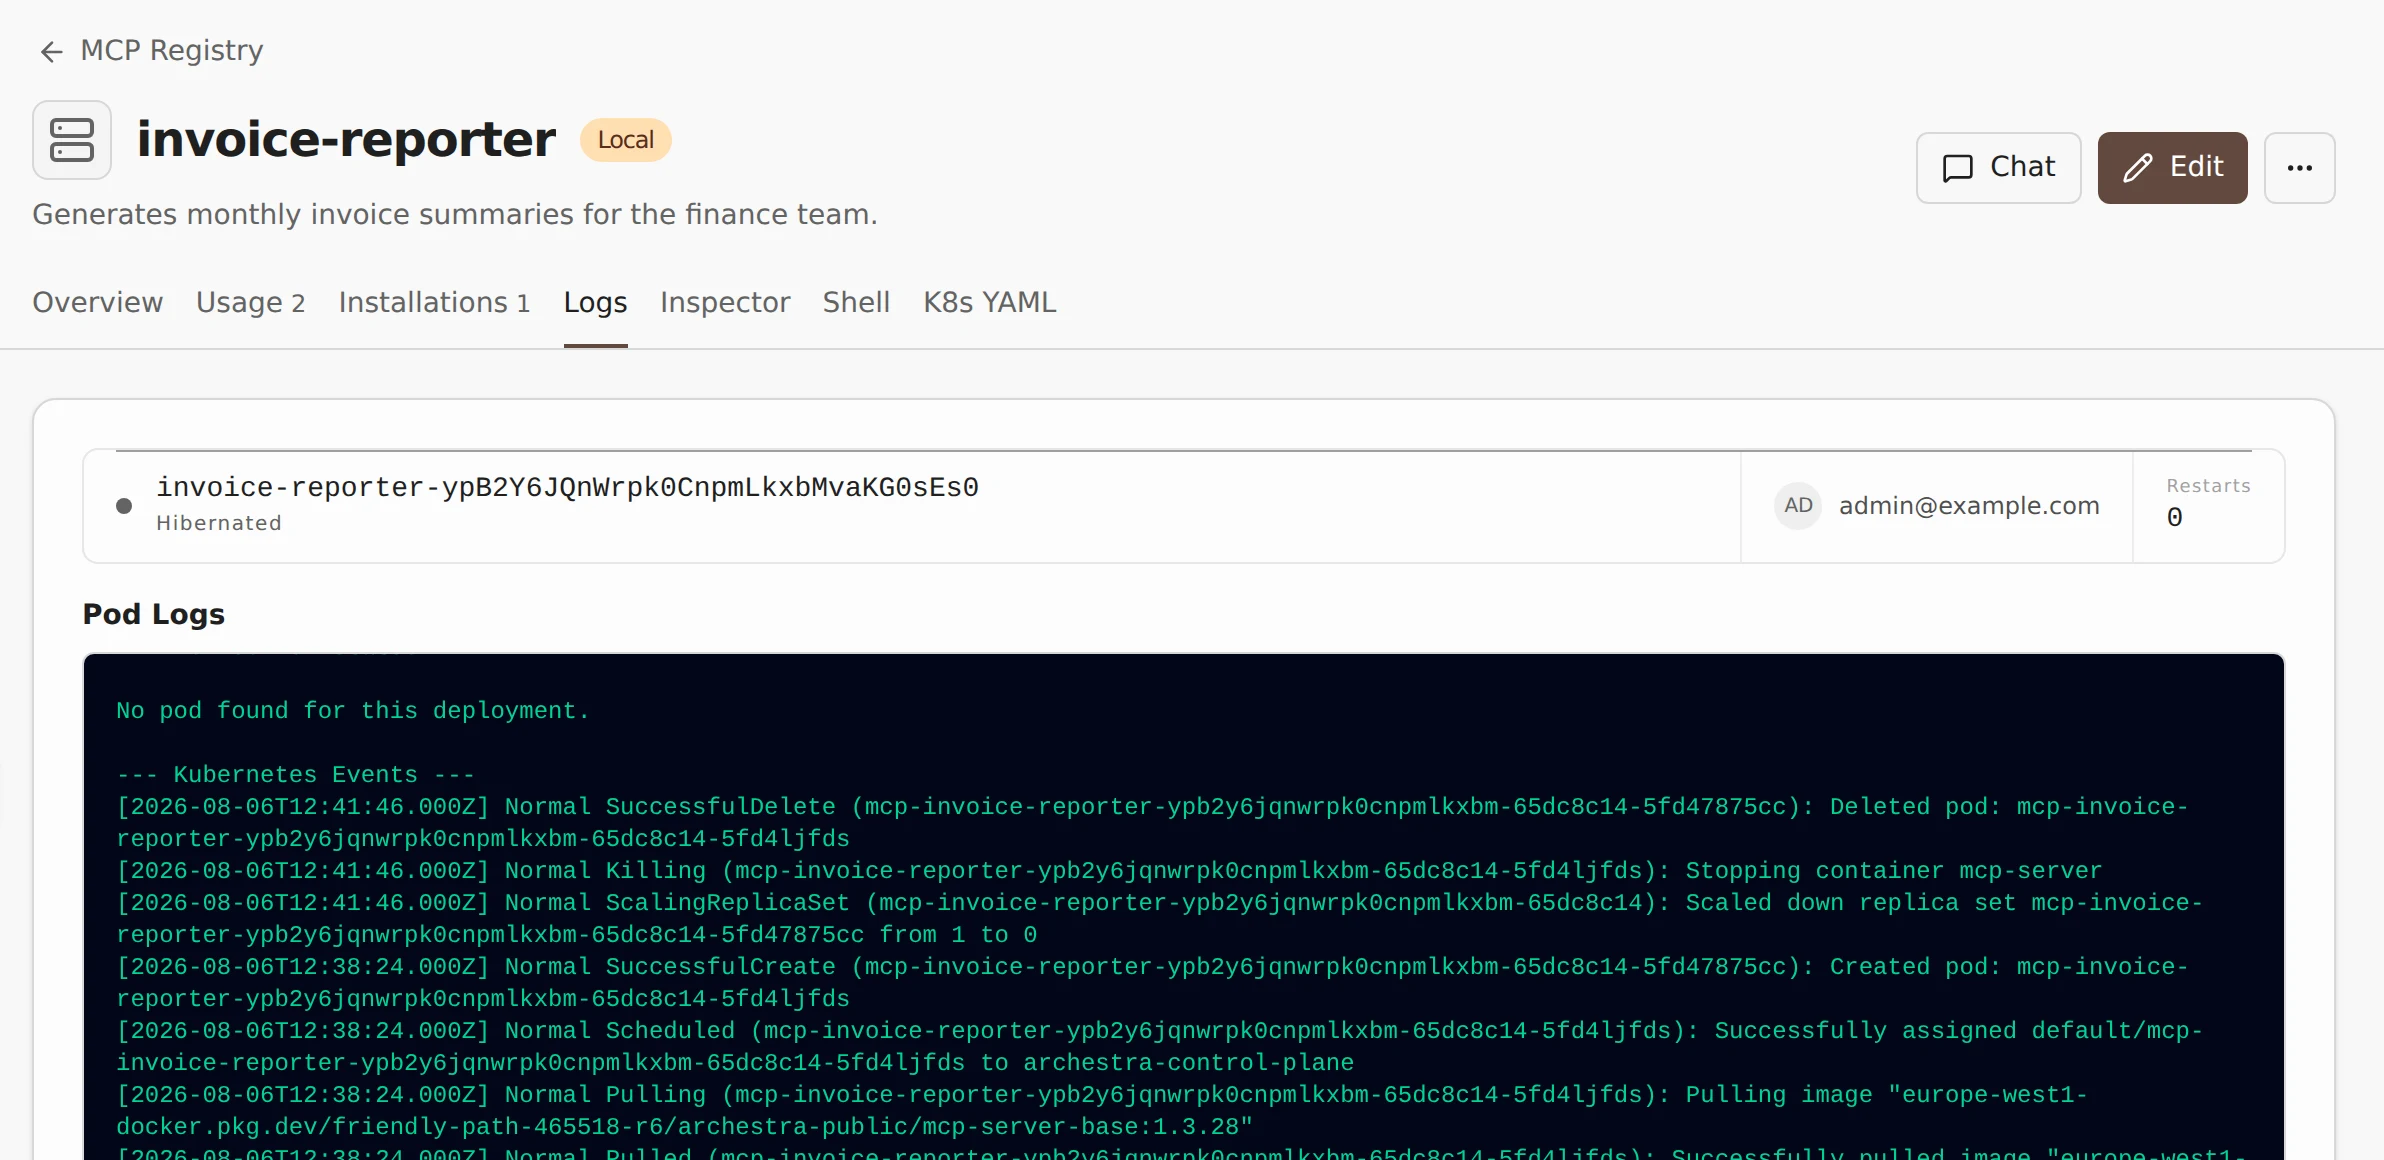Click the Edit button
The width and height of the screenshot is (2384, 1160).
click(2172, 168)
